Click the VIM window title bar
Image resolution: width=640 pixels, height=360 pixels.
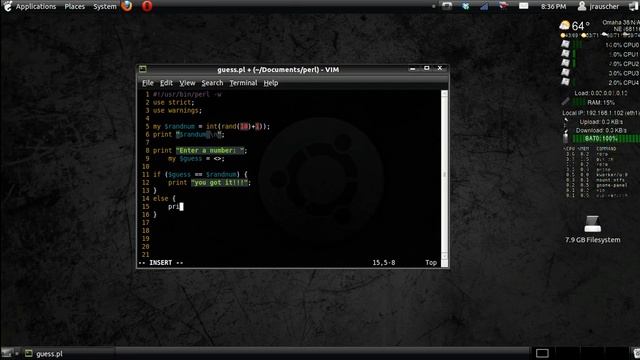coord(278,69)
